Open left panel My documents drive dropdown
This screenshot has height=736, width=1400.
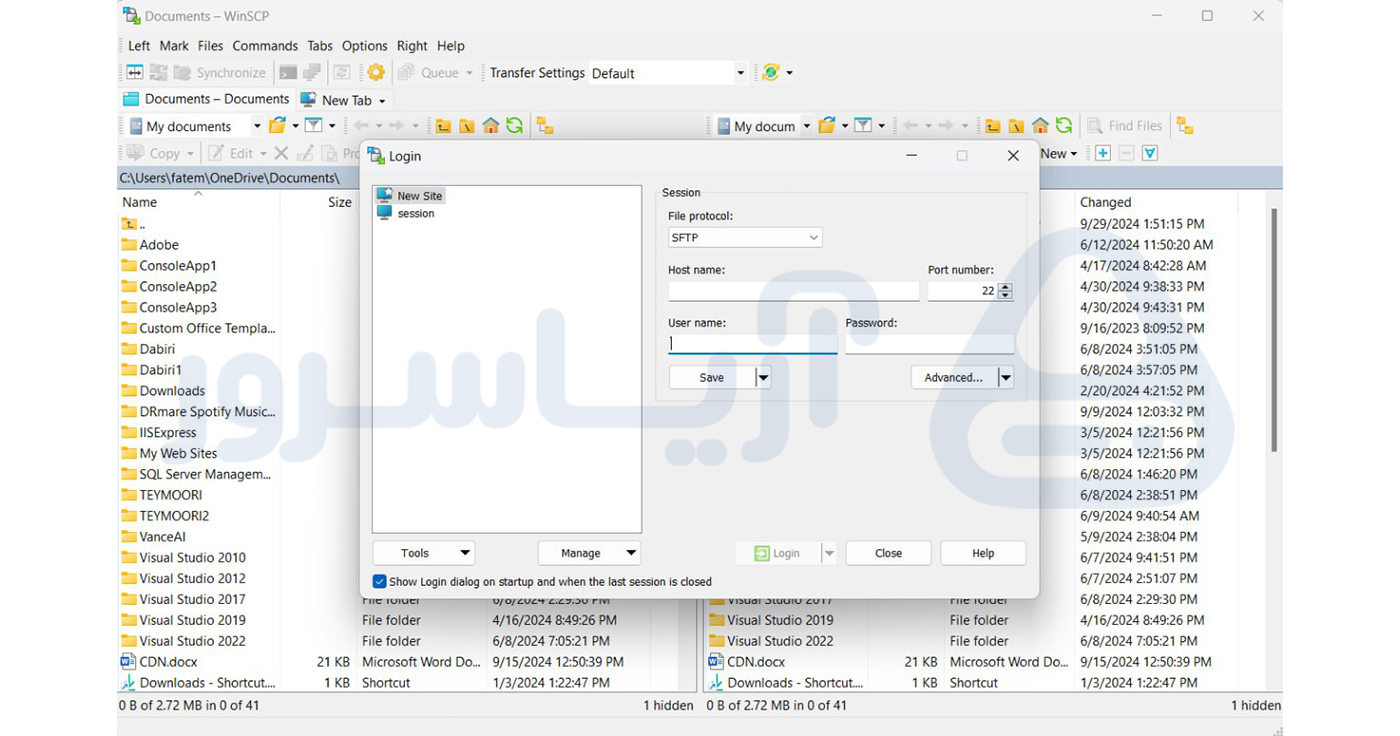coord(256,126)
